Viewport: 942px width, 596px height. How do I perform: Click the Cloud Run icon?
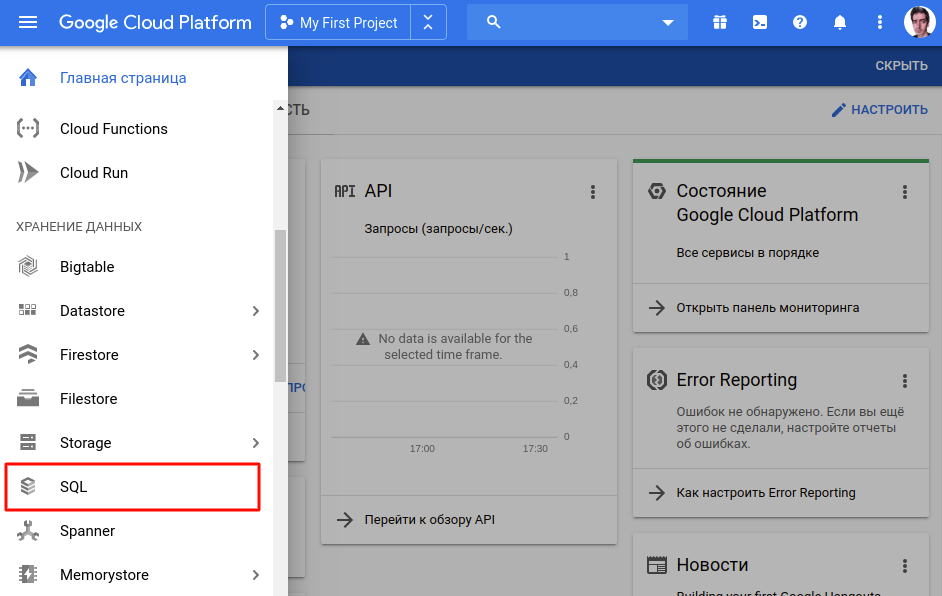pyautogui.click(x=28, y=172)
